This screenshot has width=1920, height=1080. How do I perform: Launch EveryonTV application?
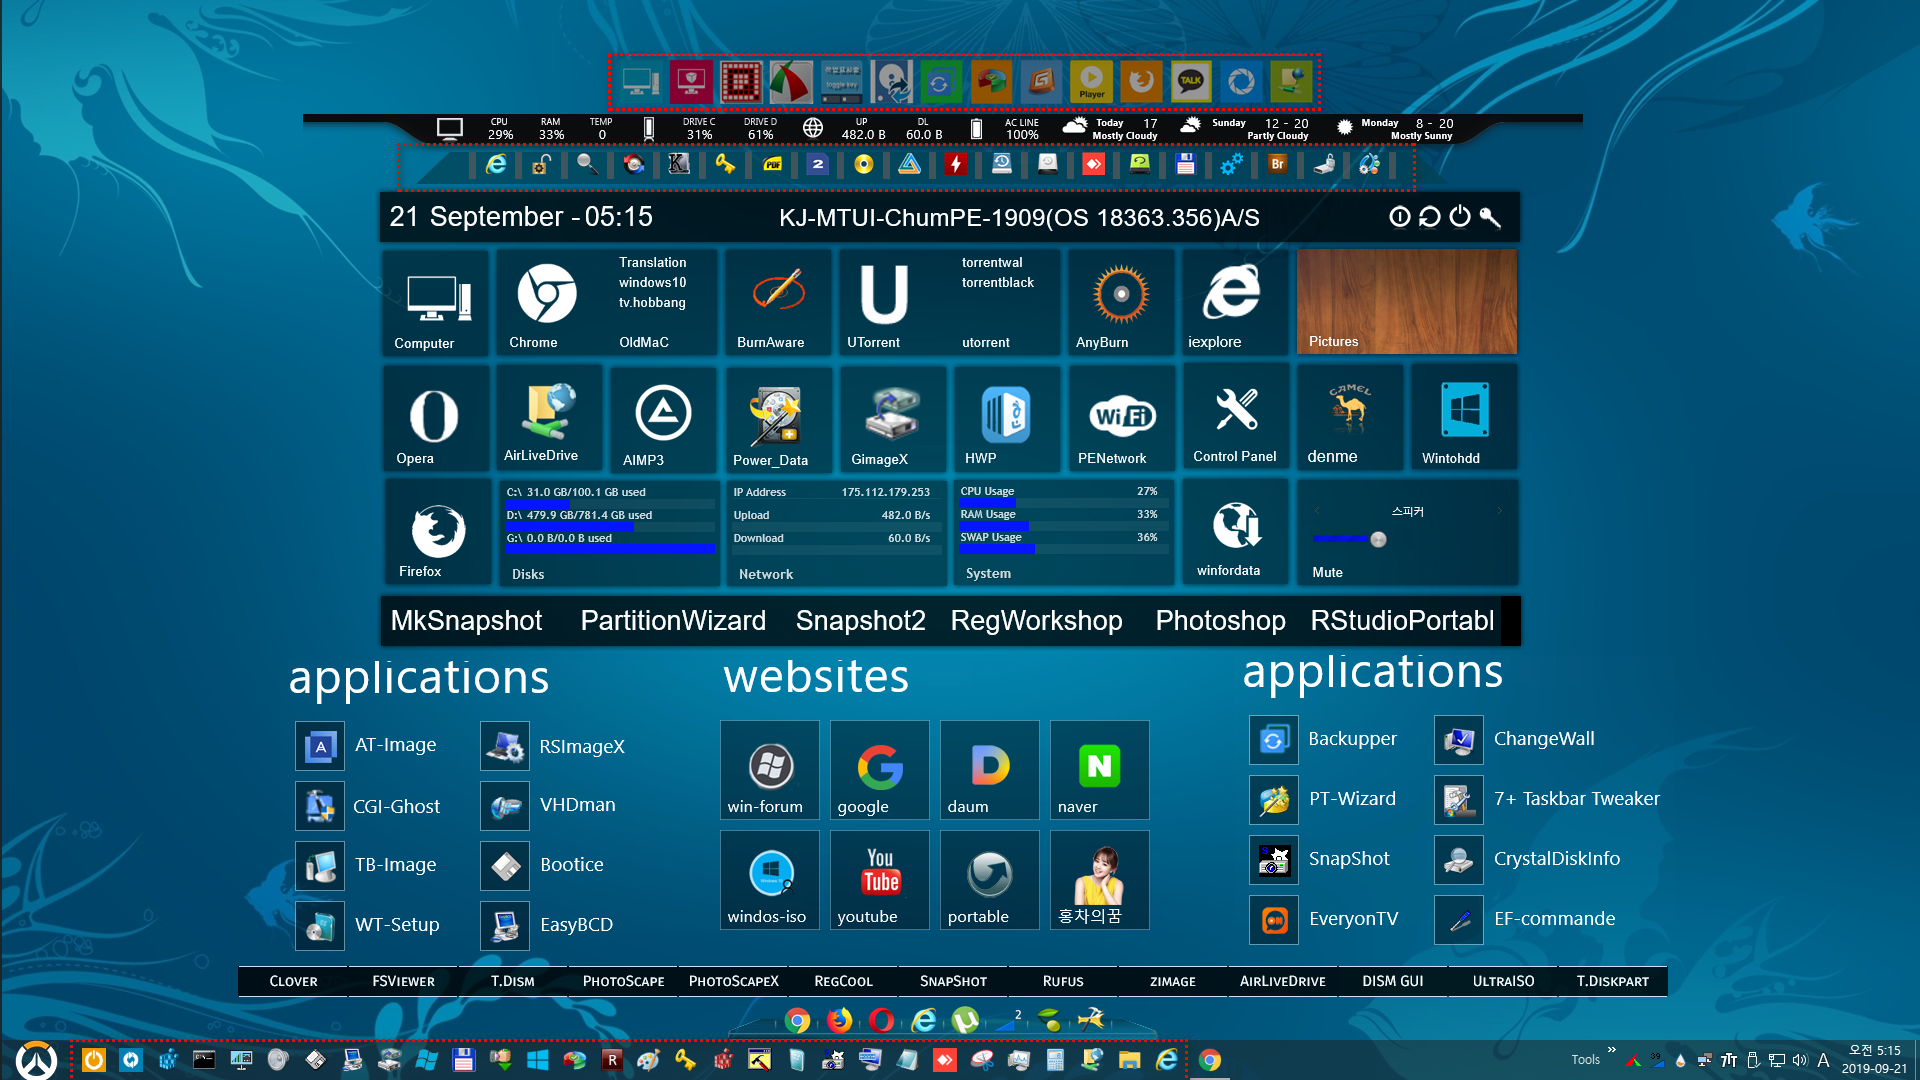click(1325, 920)
